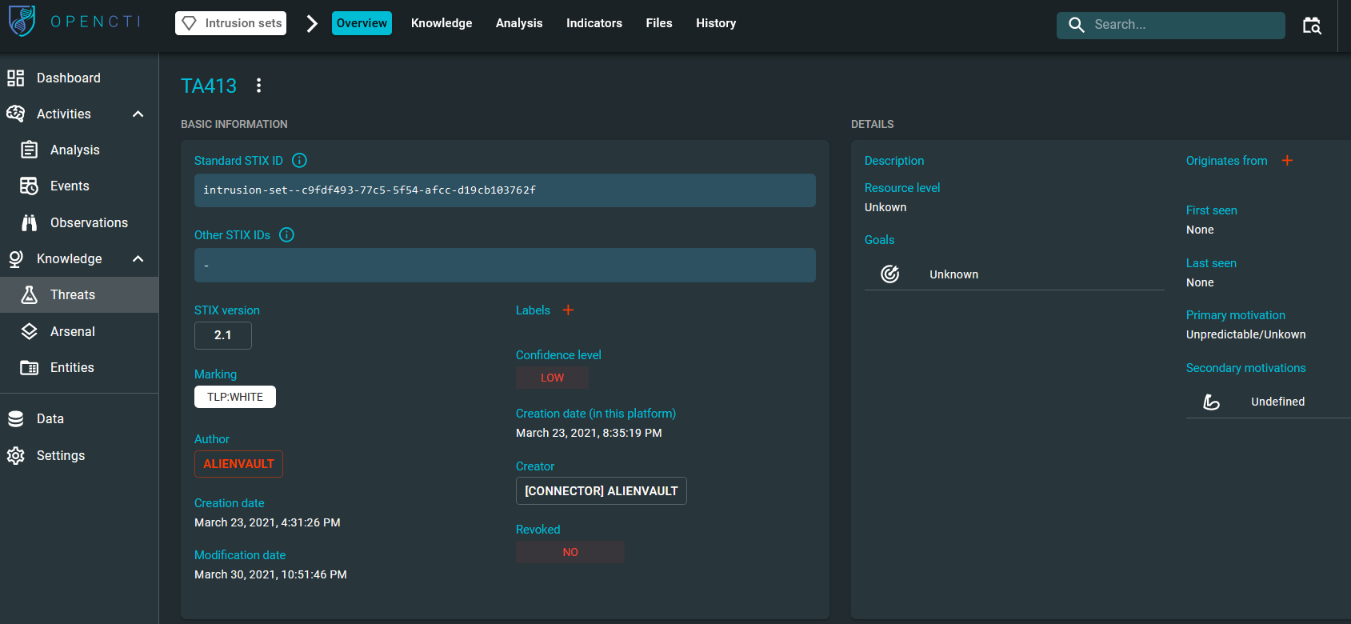Screen dimensions: 1351x624
Task: Click modification date 'March 30, 2021, 10:51:46 PM'
Action: [270, 575]
